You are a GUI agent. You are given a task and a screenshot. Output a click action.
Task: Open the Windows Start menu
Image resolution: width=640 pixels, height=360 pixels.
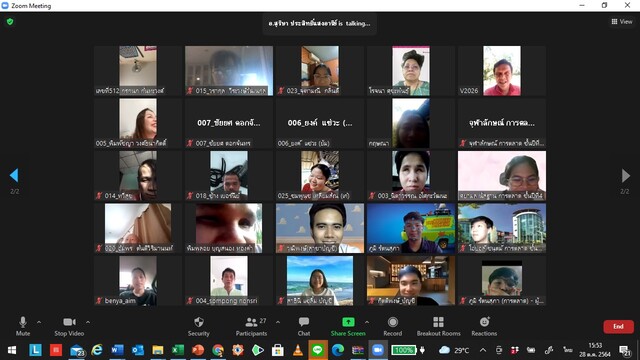pos(12,350)
